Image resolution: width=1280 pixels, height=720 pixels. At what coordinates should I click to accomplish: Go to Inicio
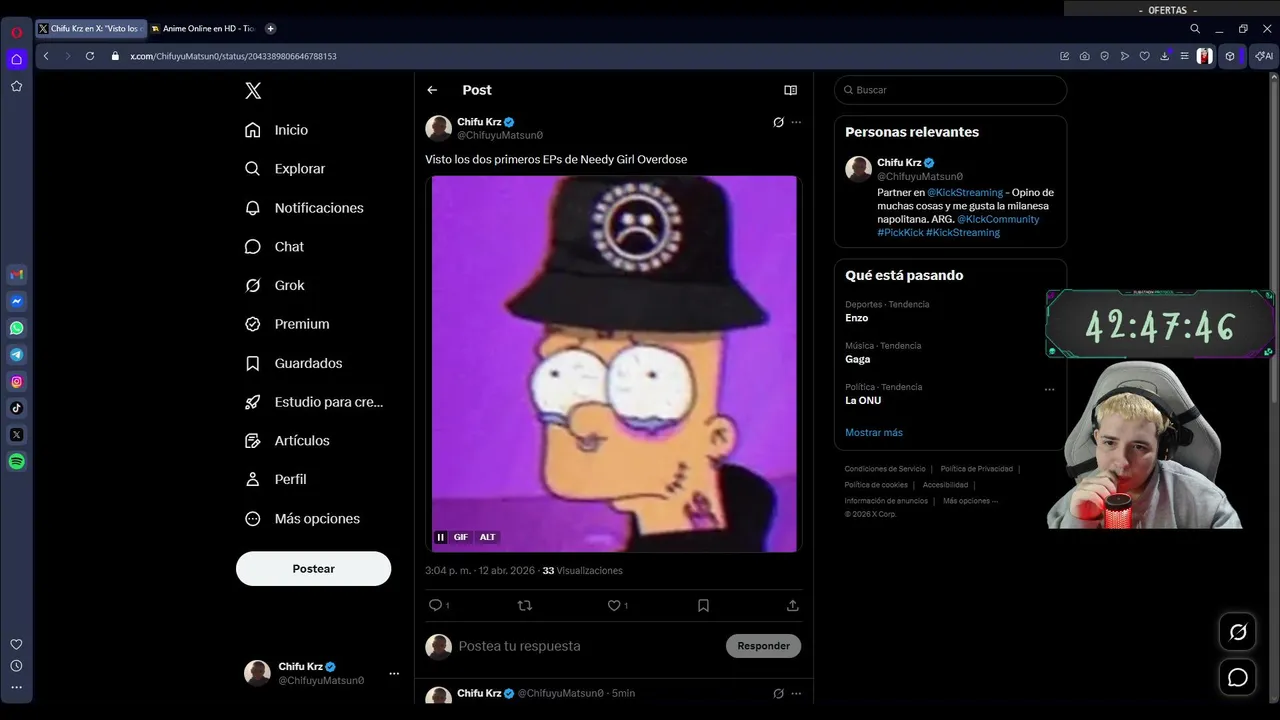tap(276, 130)
